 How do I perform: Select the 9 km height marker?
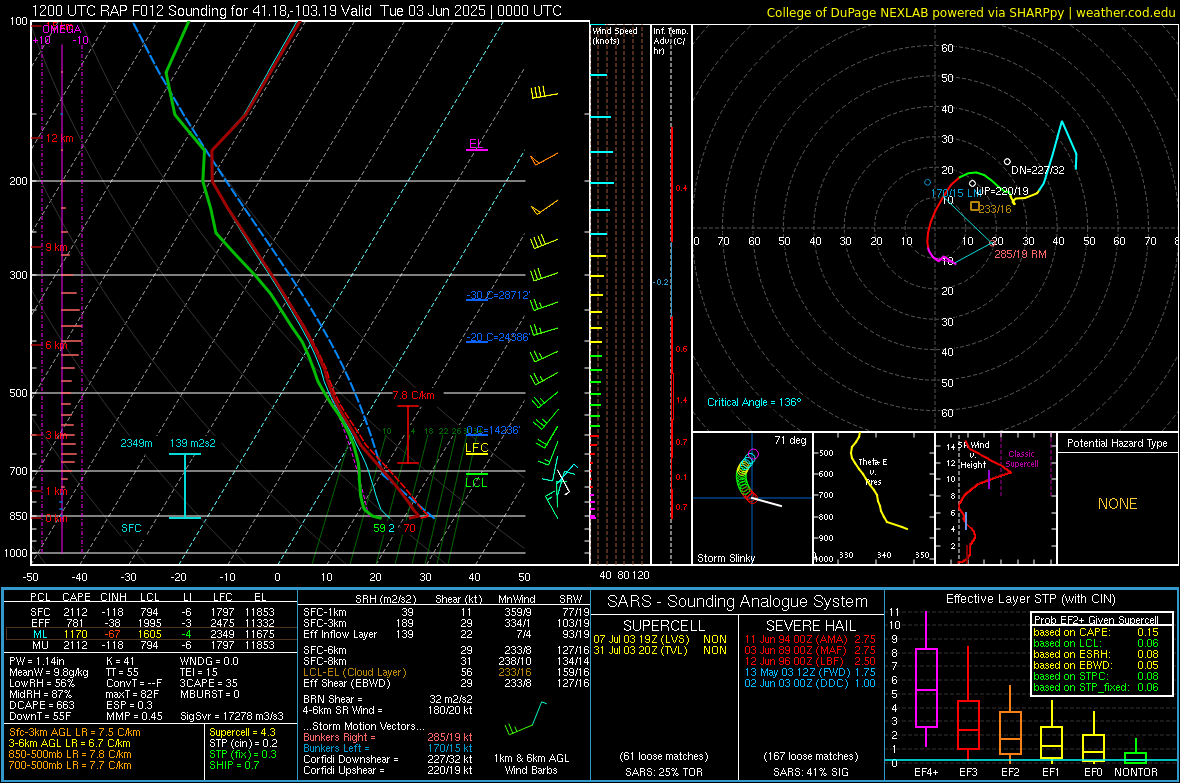(x=56, y=248)
